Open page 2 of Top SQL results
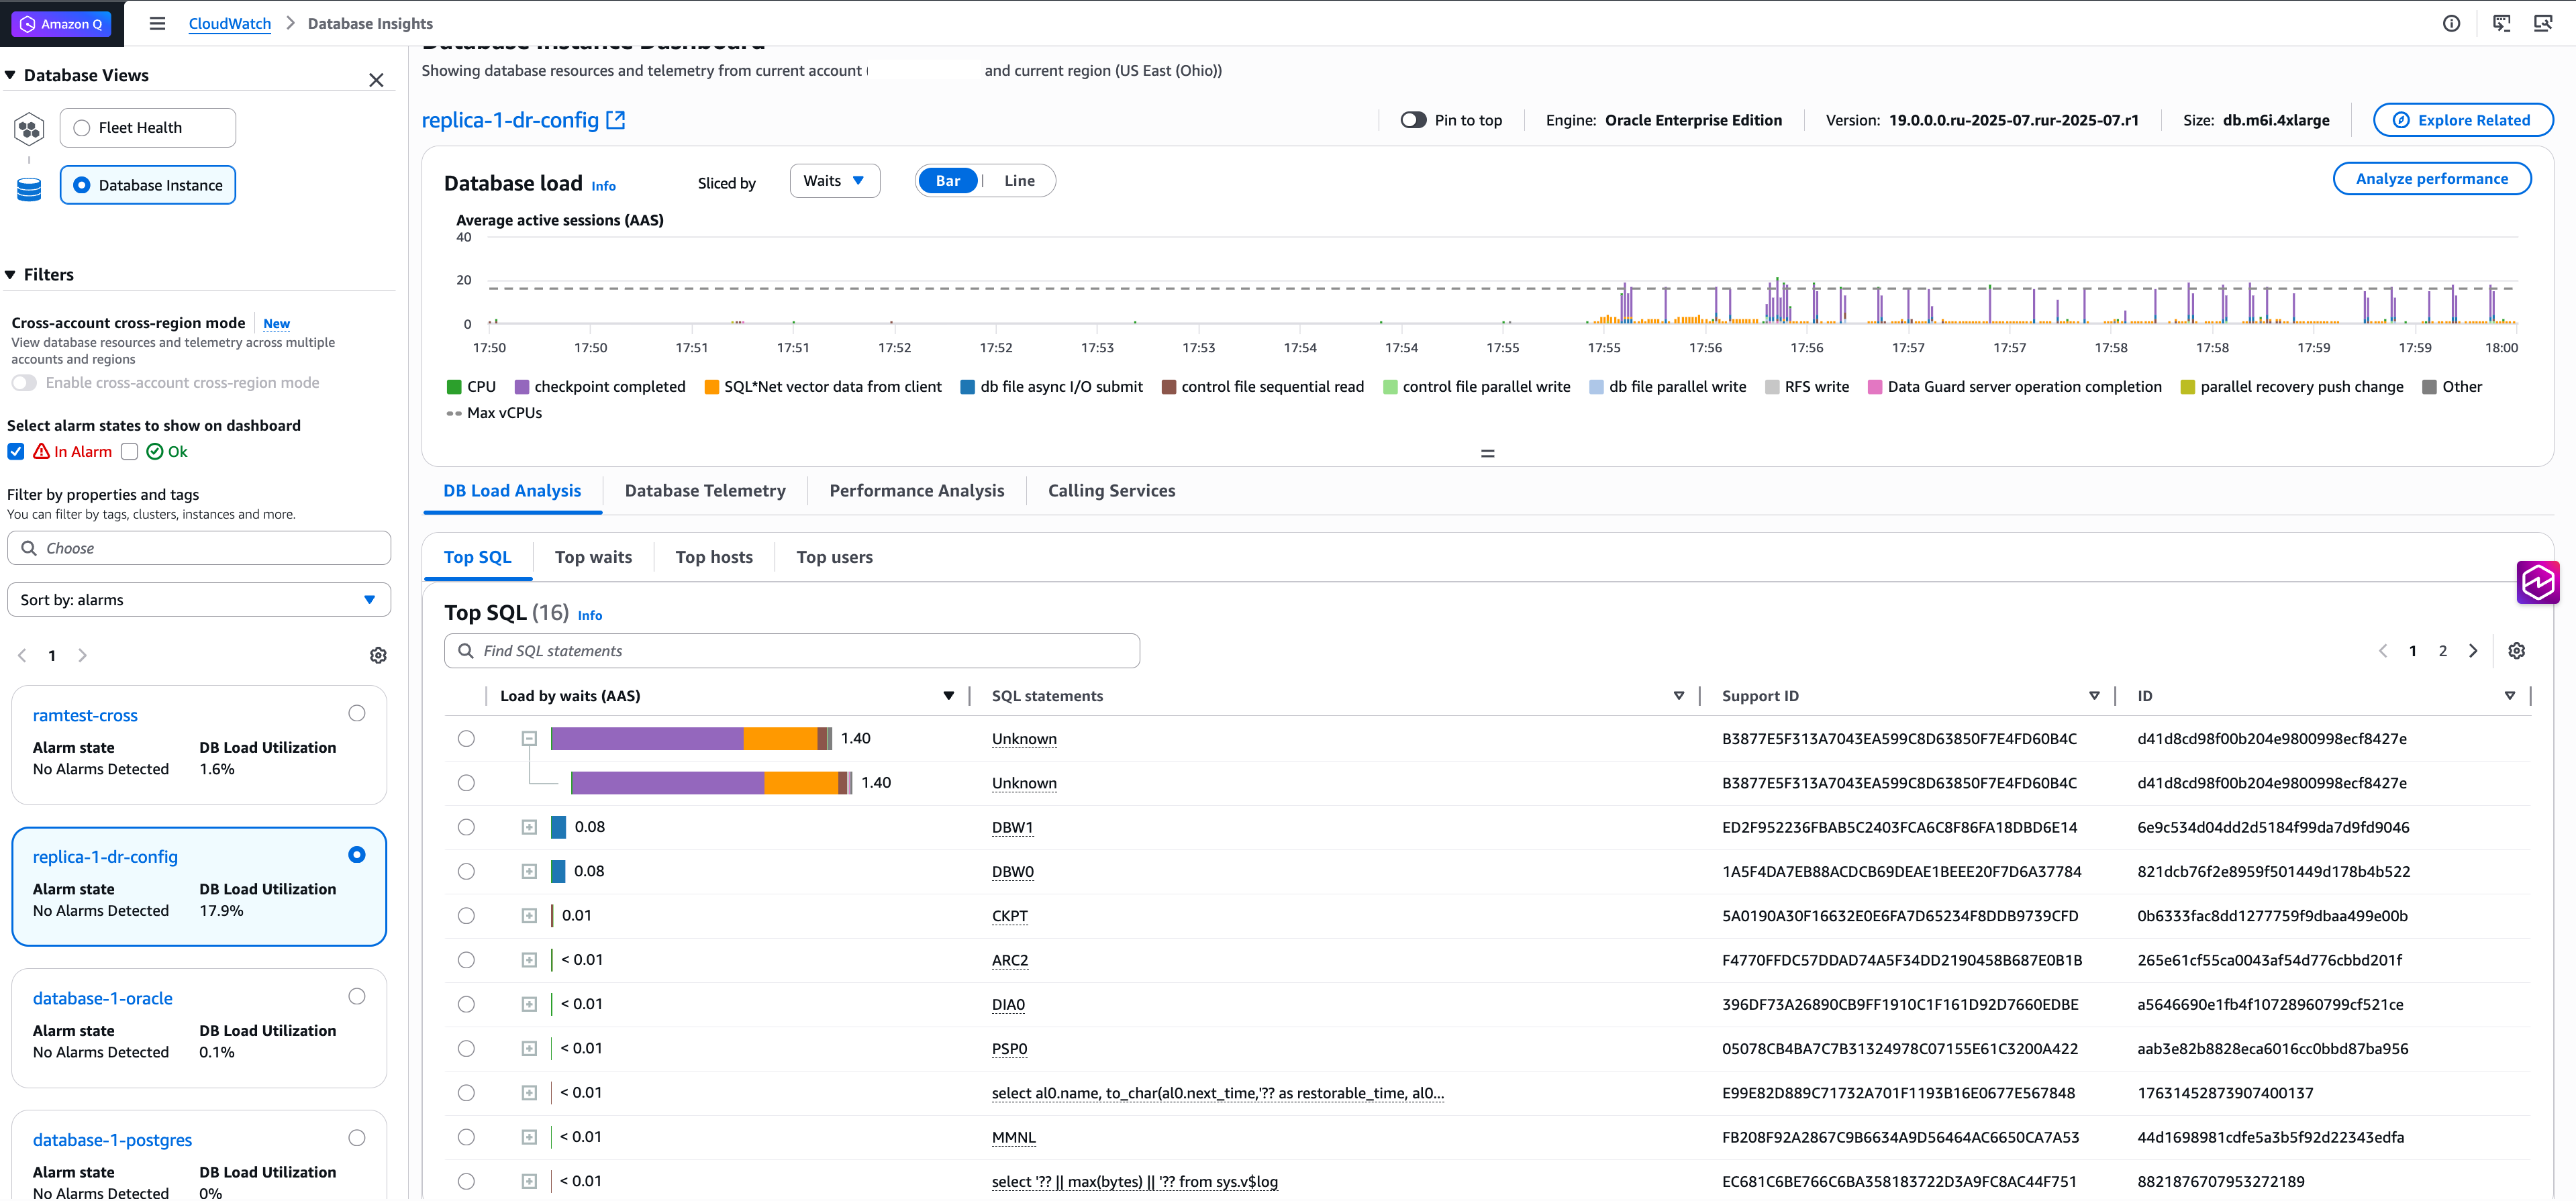2576x1201 pixels. tap(2442, 651)
